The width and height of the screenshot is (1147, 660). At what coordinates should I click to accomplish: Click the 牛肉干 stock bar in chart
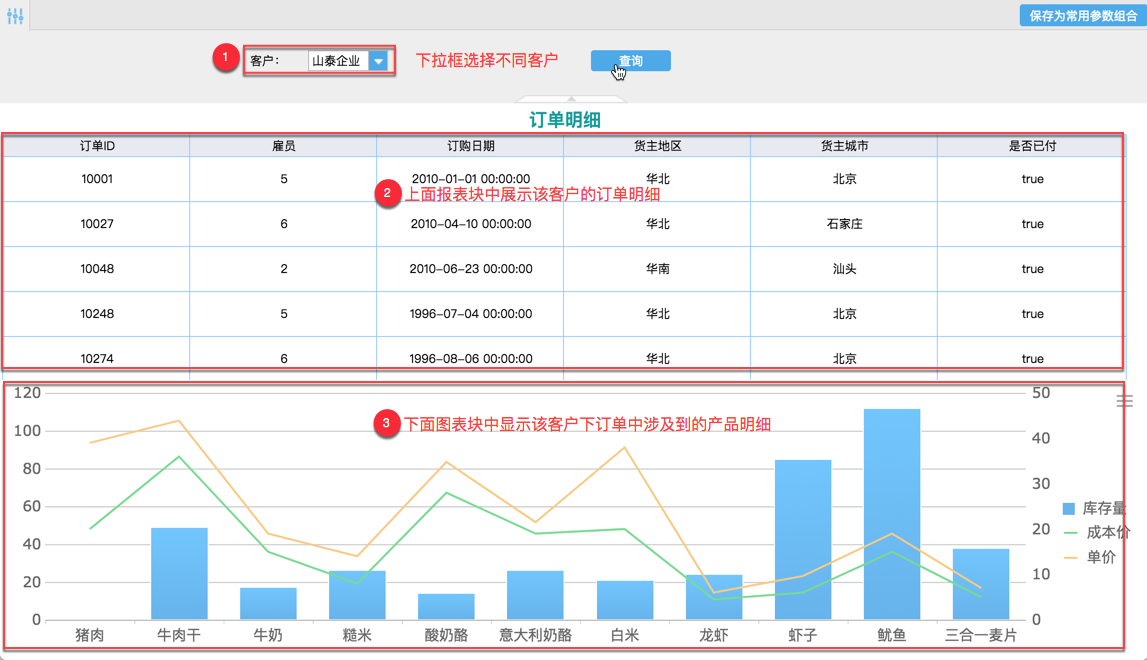point(179,574)
